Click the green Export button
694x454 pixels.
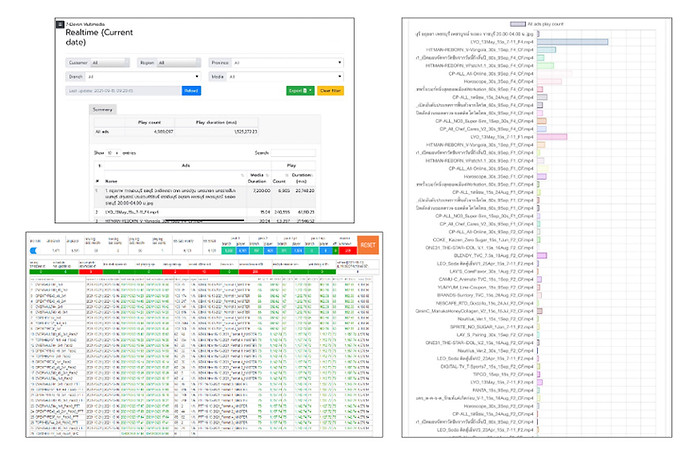(x=300, y=91)
